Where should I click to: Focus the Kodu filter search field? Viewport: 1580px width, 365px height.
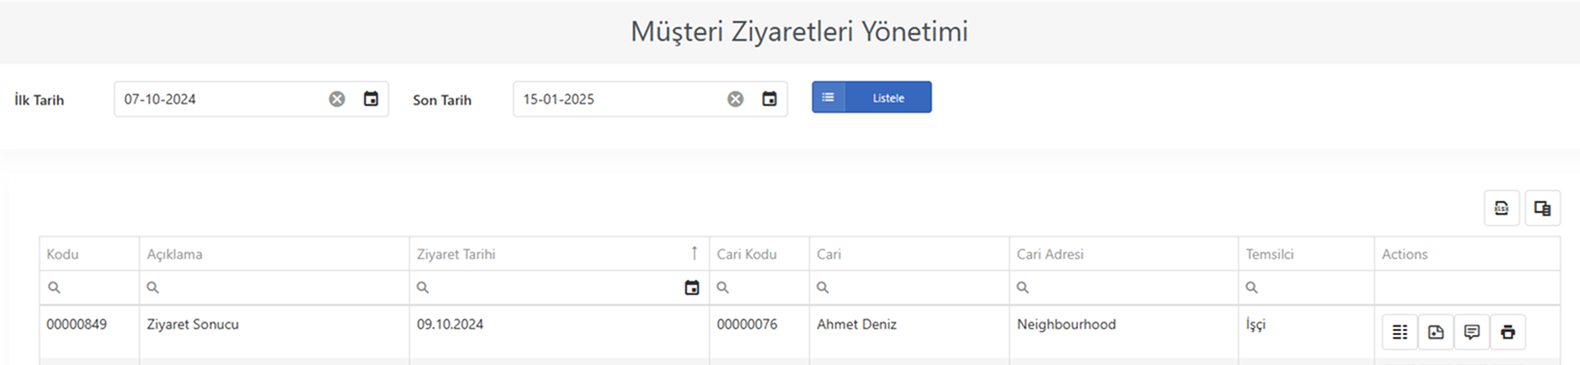89,288
